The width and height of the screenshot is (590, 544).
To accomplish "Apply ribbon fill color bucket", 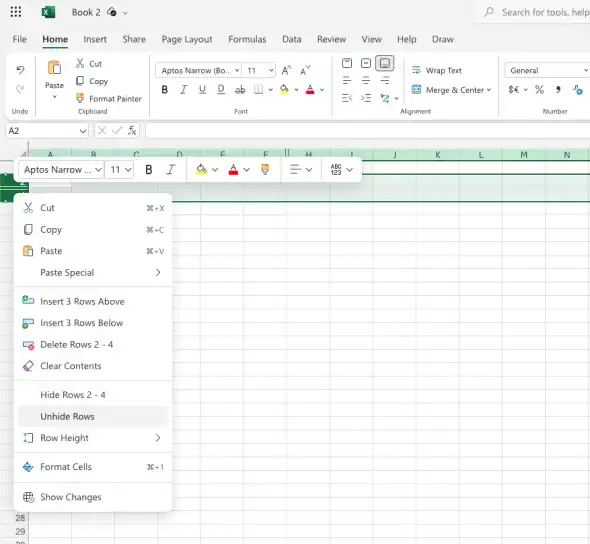I will [284, 90].
